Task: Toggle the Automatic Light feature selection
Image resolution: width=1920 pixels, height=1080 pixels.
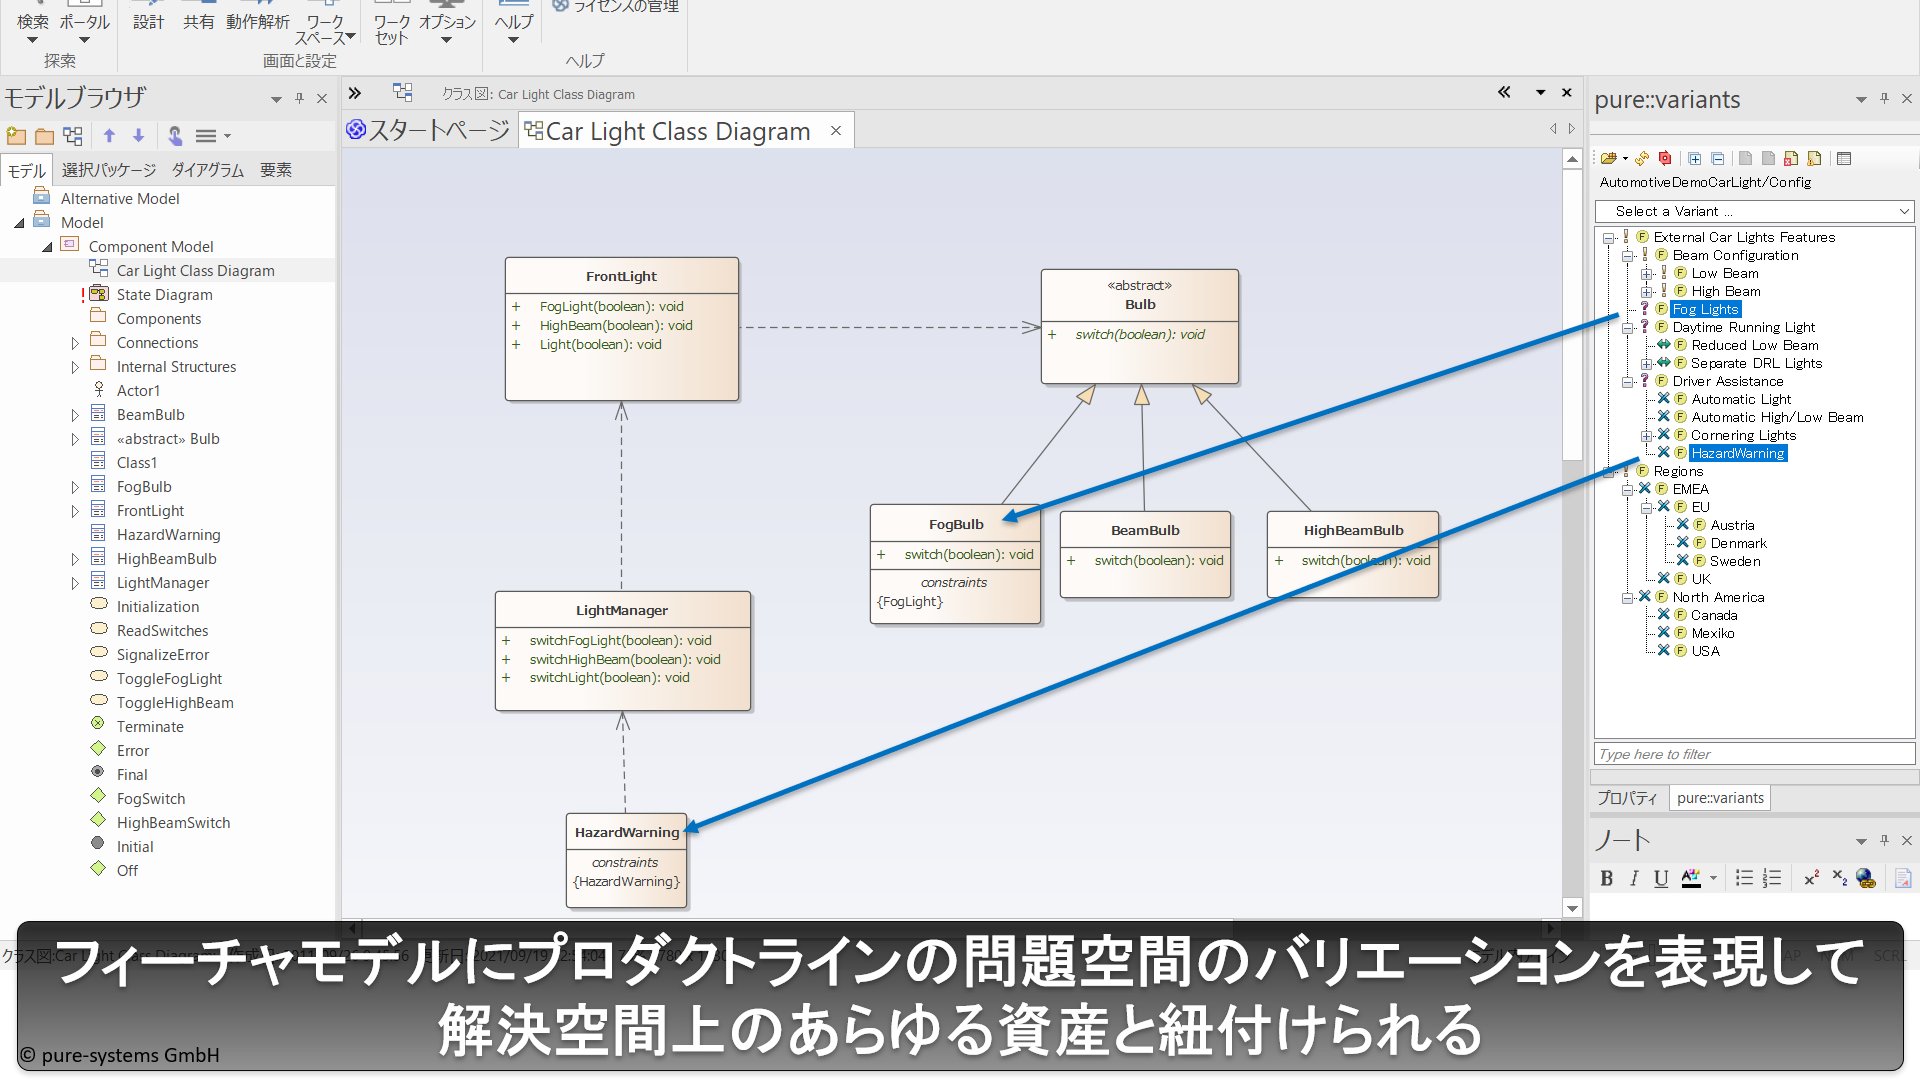Action: 1664,399
